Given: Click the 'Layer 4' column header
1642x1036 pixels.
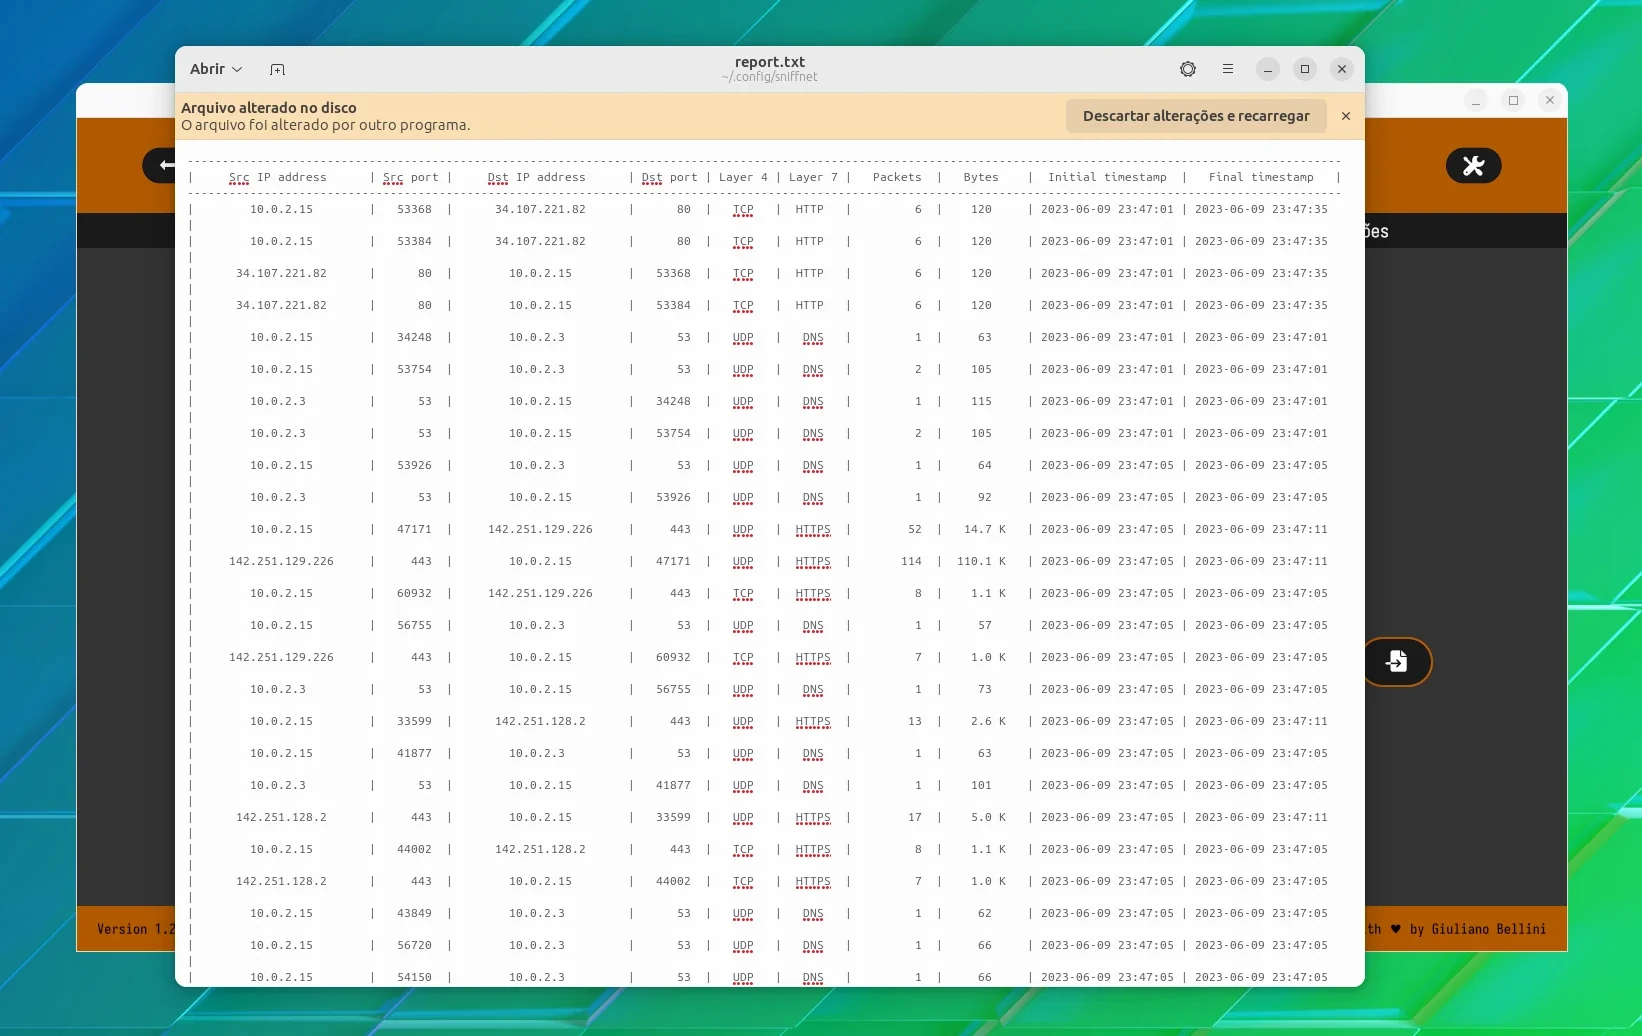Looking at the screenshot, I should (x=743, y=177).
